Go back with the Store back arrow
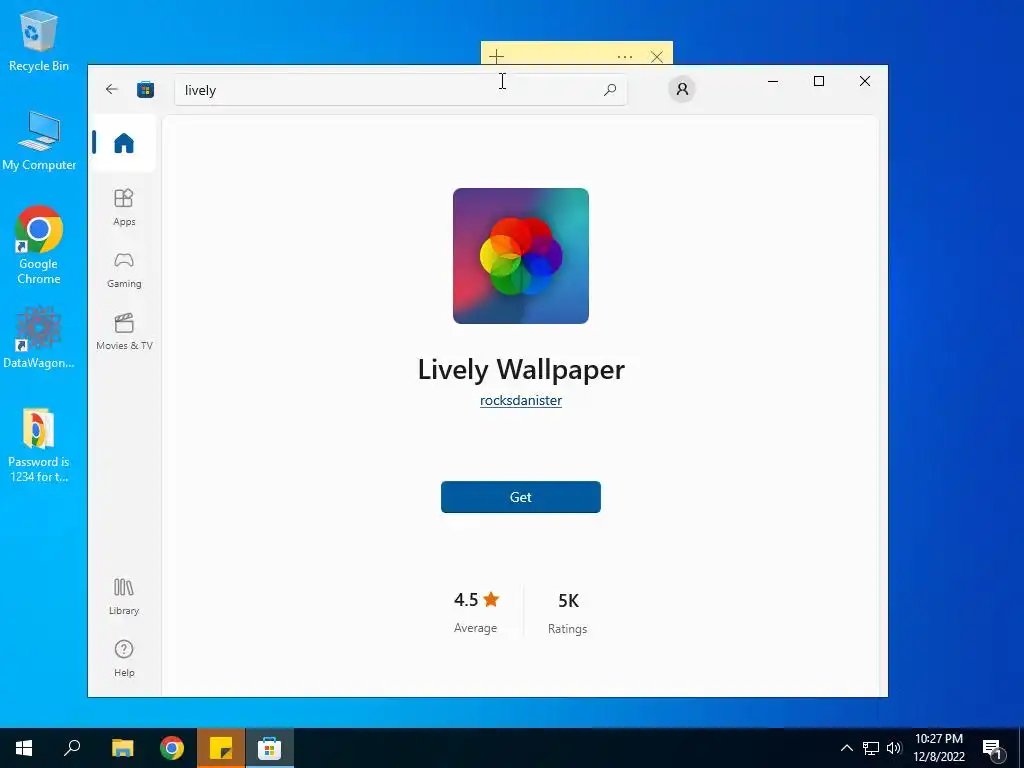 point(112,89)
